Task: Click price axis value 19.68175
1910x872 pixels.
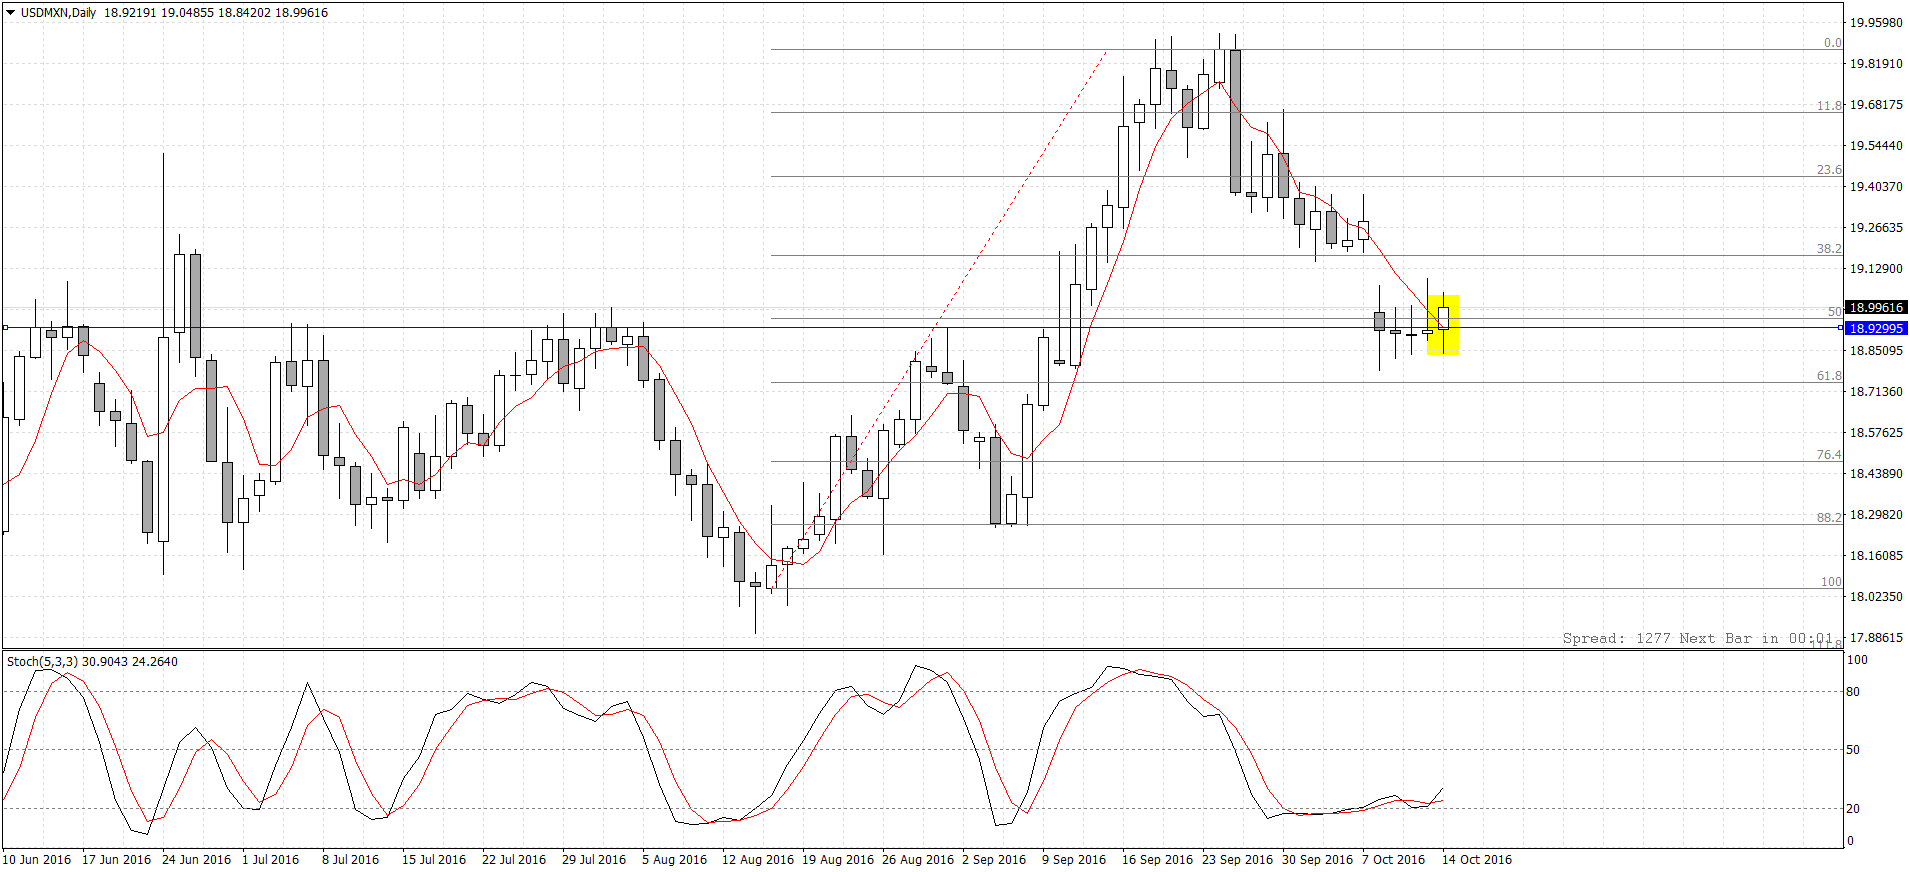Action: click(1876, 104)
